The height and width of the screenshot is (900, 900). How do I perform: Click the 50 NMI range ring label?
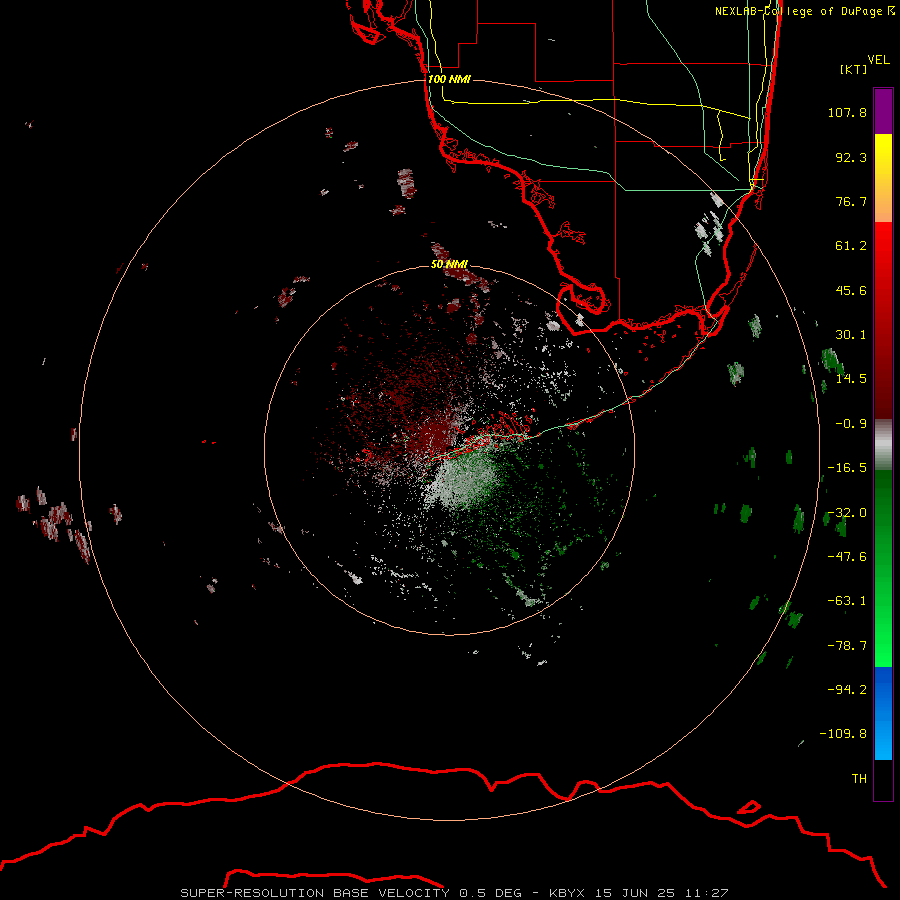tap(449, 264)
